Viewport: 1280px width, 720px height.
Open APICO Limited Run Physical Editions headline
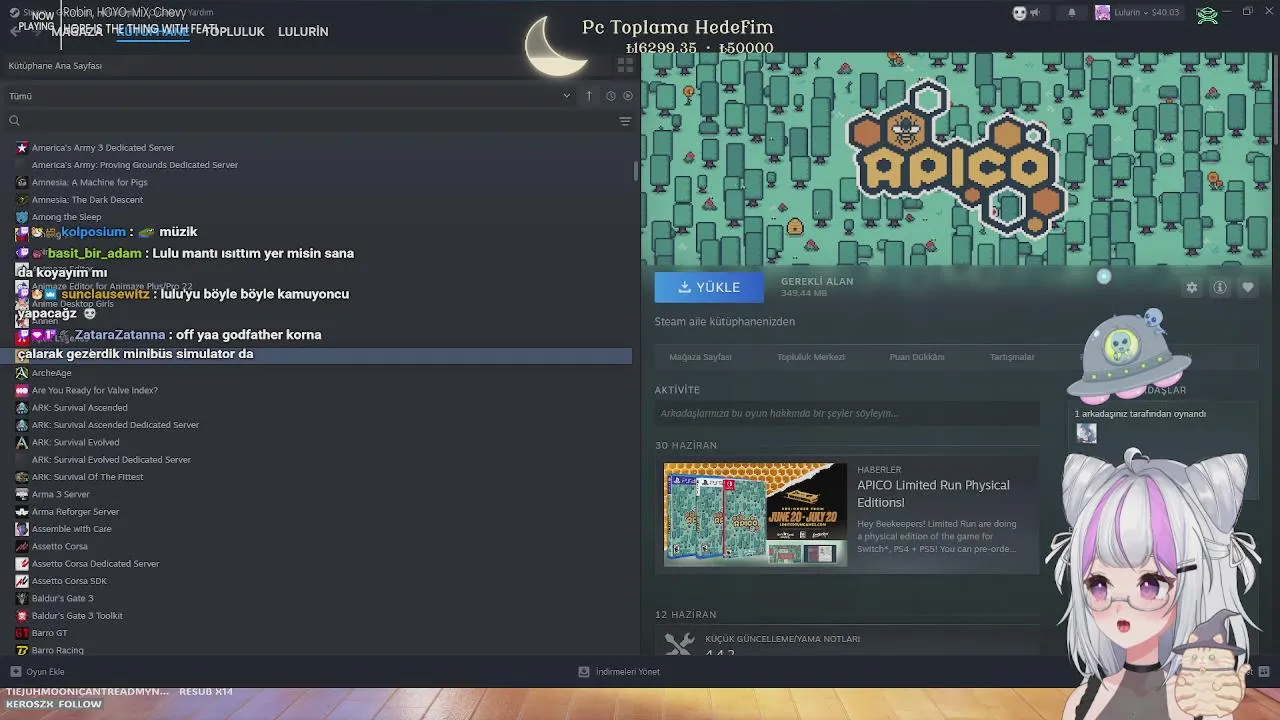click(933, 494)
